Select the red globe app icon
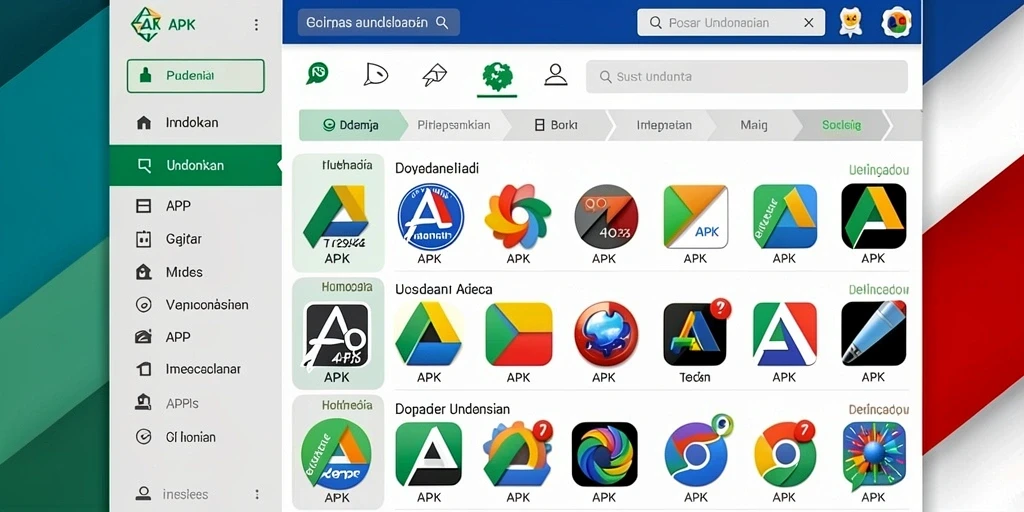Image resolution: width=1024 pixels, height=512 pixels. point(606,334)
